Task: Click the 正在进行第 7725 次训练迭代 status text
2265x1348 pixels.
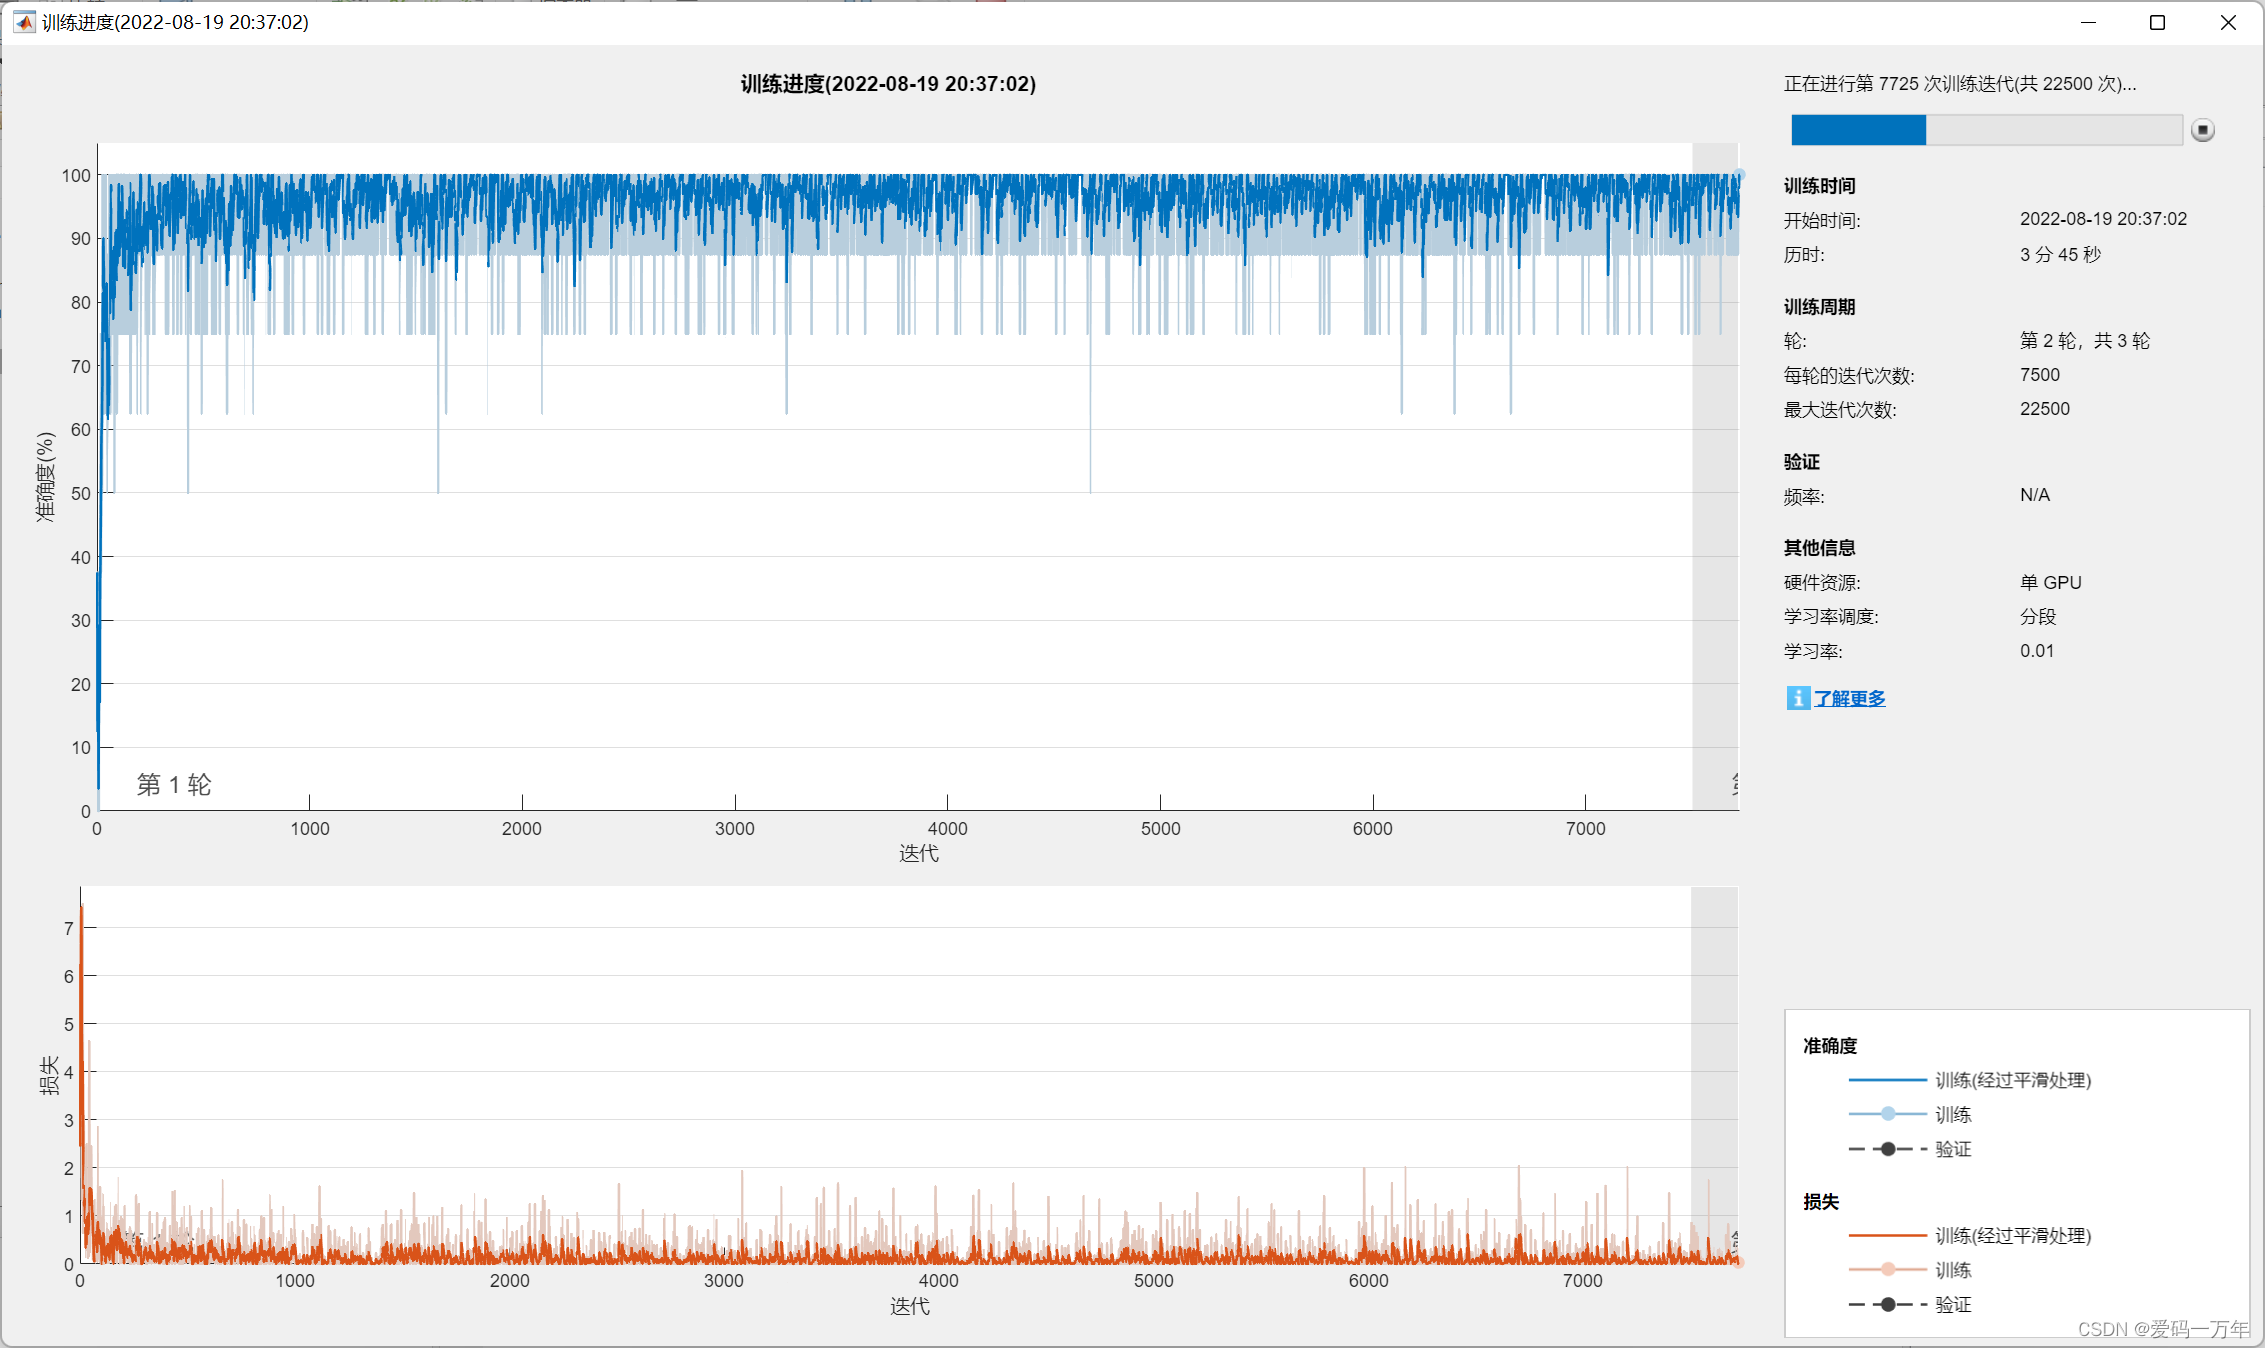Action: click(1960, 84)
